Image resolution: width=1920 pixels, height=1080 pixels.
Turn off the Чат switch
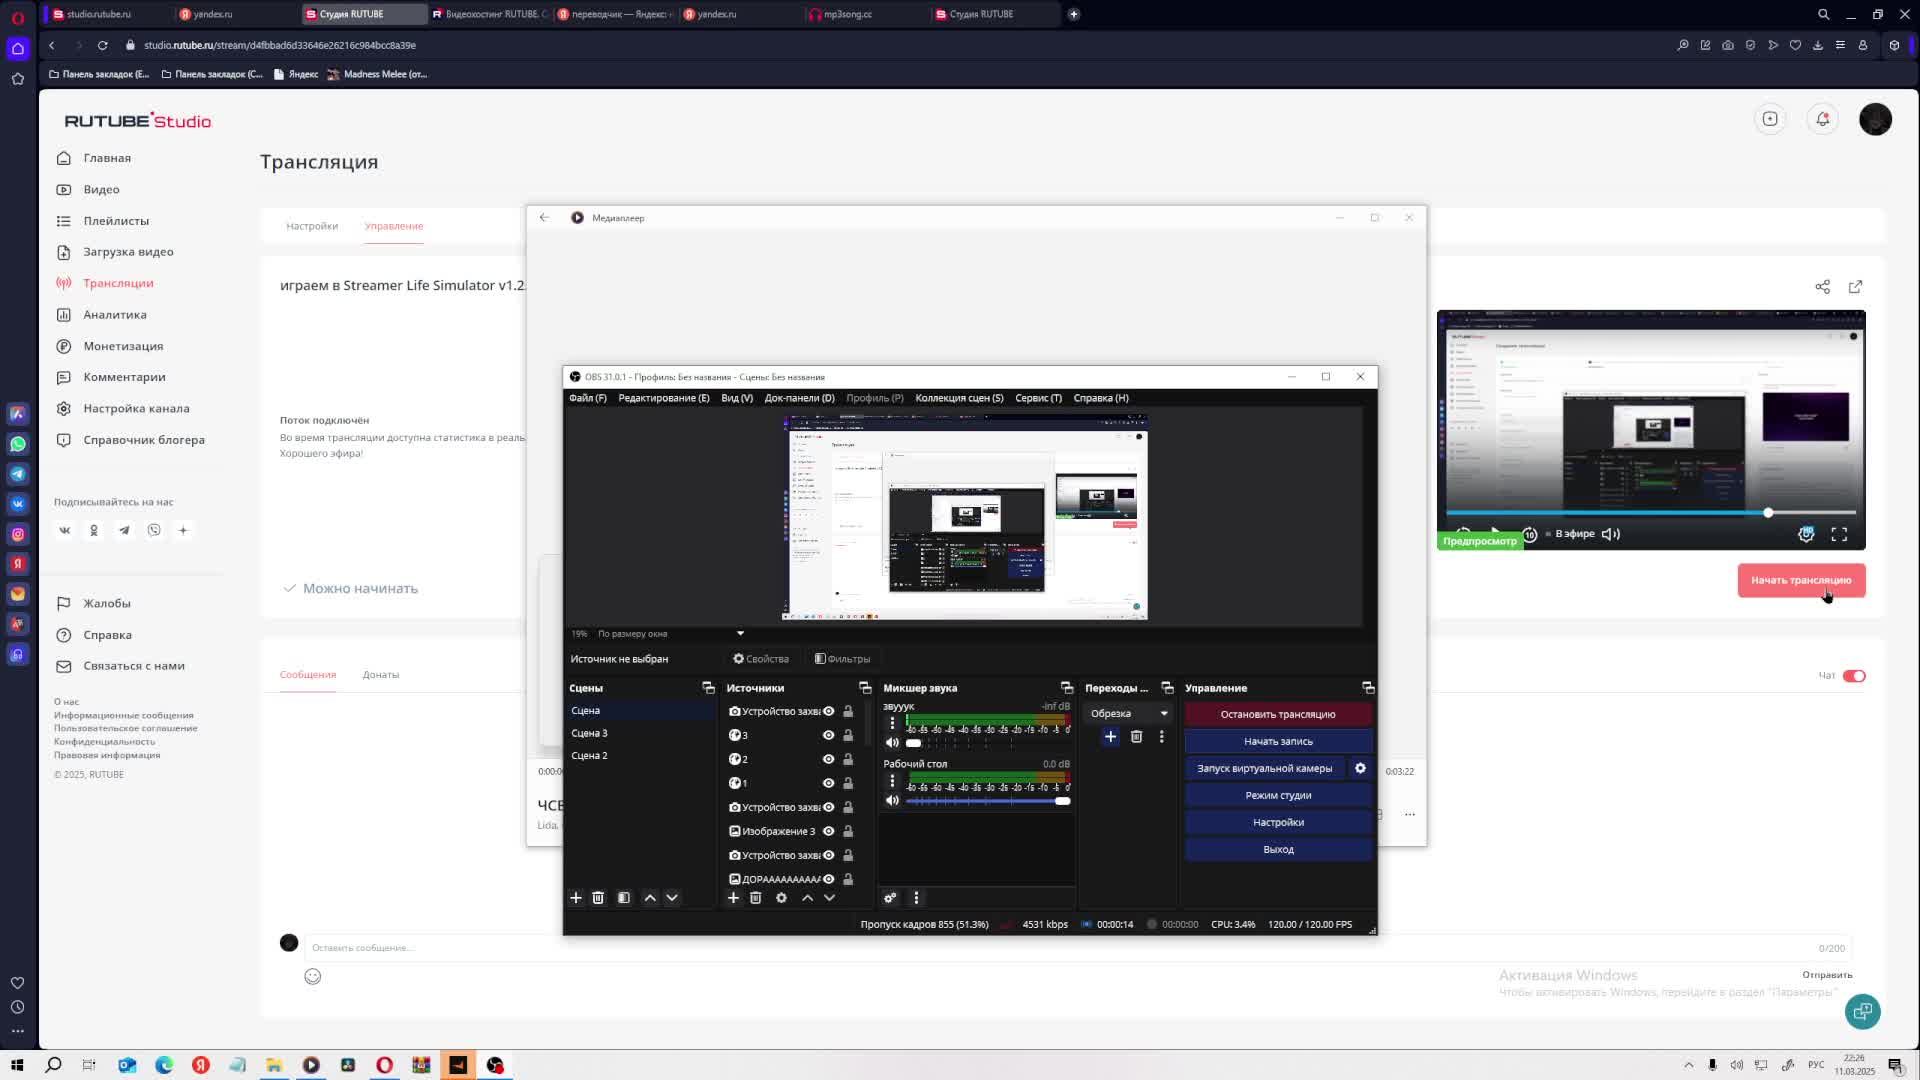click(1853, 676)
